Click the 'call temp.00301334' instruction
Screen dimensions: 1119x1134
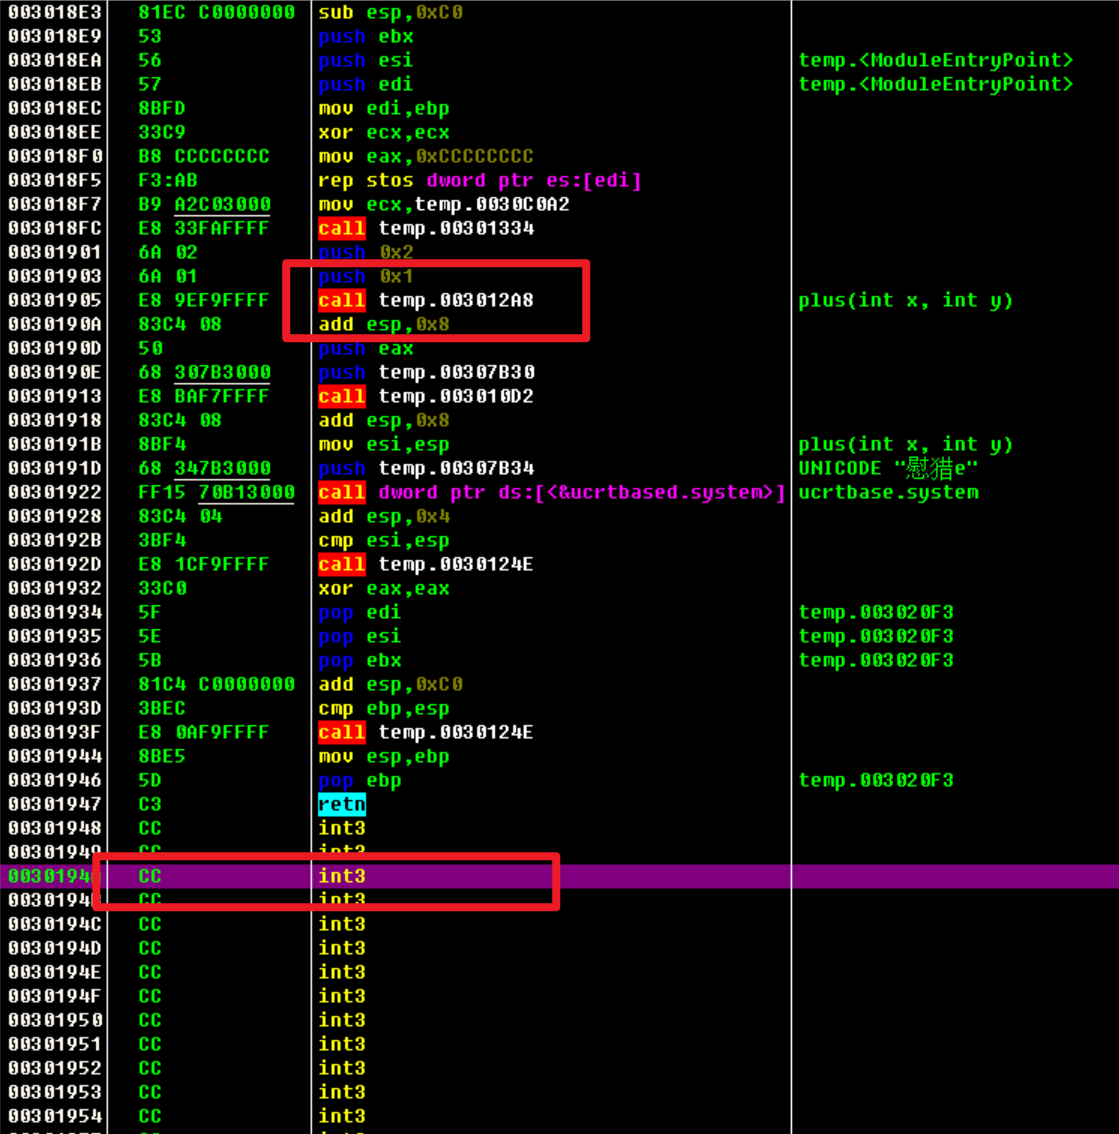pos(425,229)
